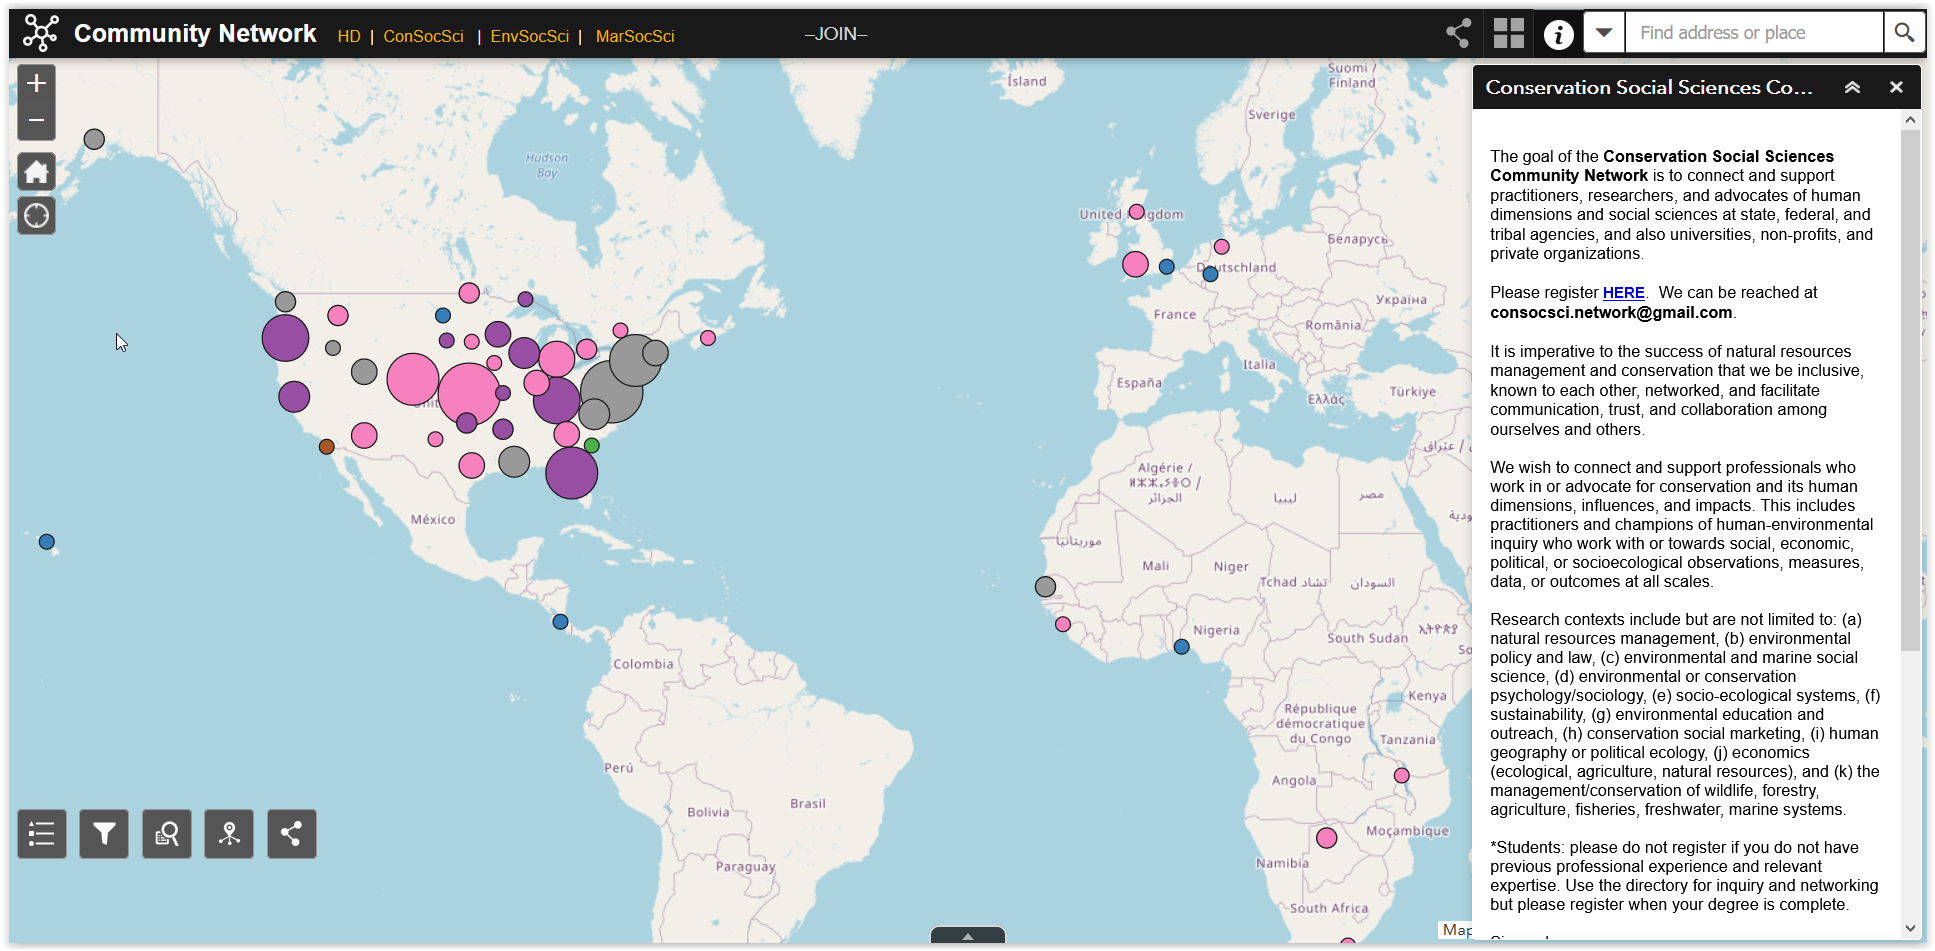1935x951 pixels.
Task: Click the map zoom in plus button
Action: click(x=37, y=84)
